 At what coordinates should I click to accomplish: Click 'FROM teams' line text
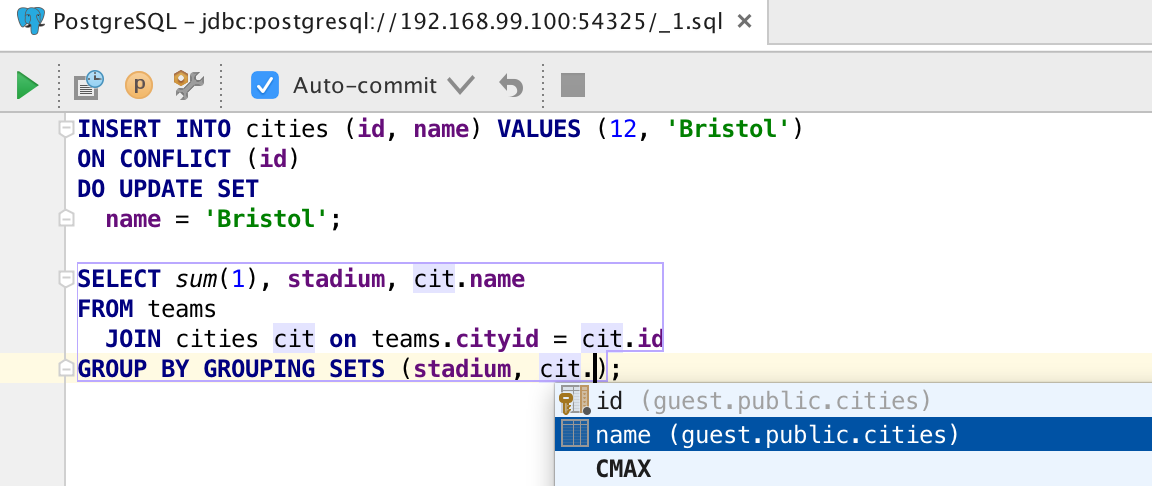pos(147,309)
